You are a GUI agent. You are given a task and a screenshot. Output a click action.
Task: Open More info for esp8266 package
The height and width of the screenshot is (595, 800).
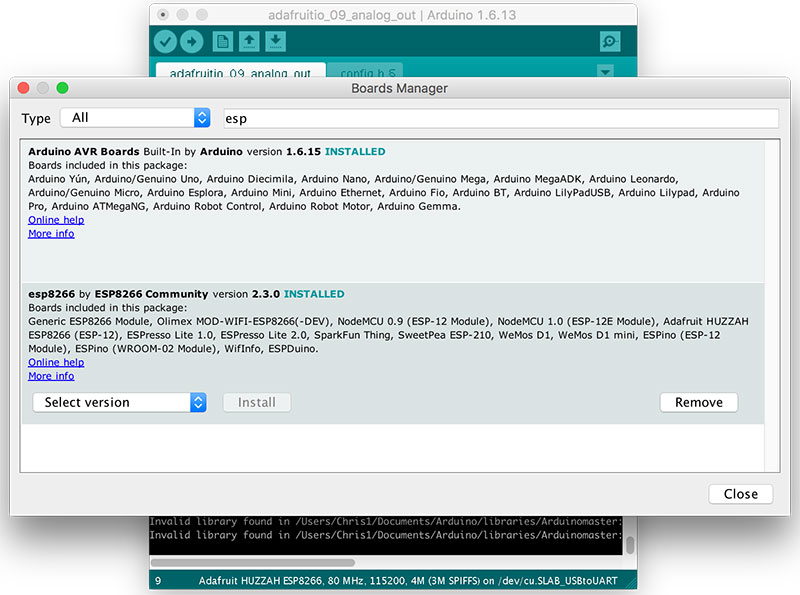click(51, 377)
